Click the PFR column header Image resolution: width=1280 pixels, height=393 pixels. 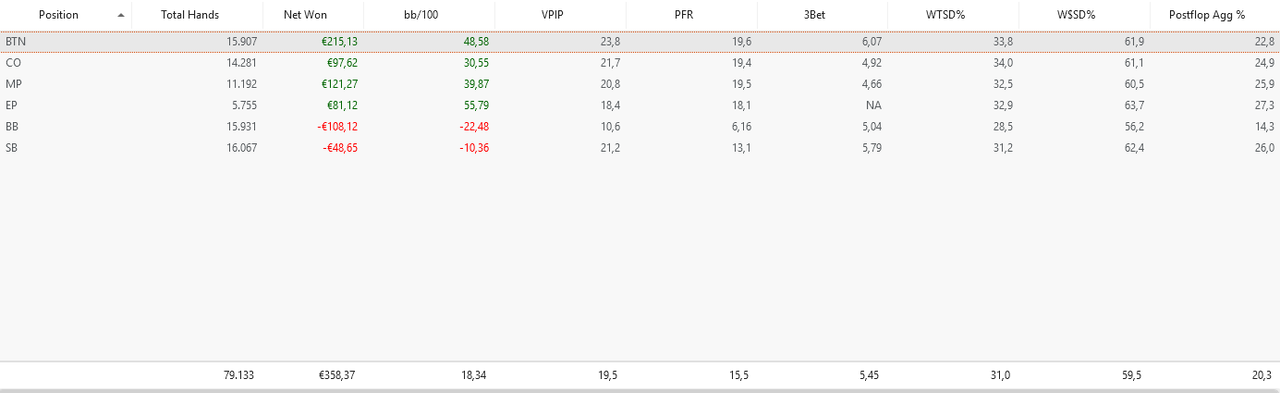coord(684,15)
